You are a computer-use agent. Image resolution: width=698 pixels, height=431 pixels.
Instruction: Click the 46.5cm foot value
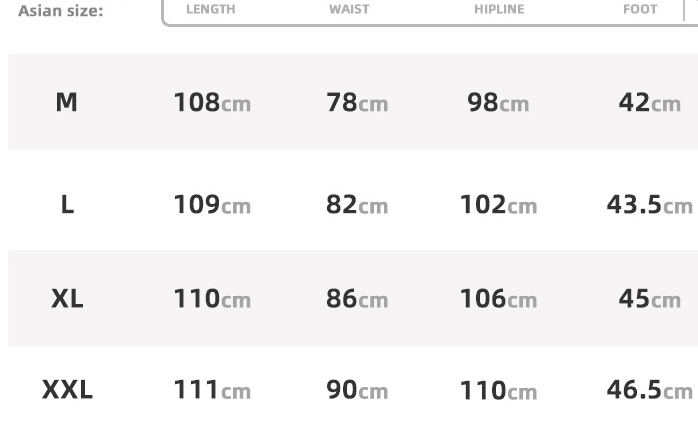pyautogui.click(x=649, y=390)
